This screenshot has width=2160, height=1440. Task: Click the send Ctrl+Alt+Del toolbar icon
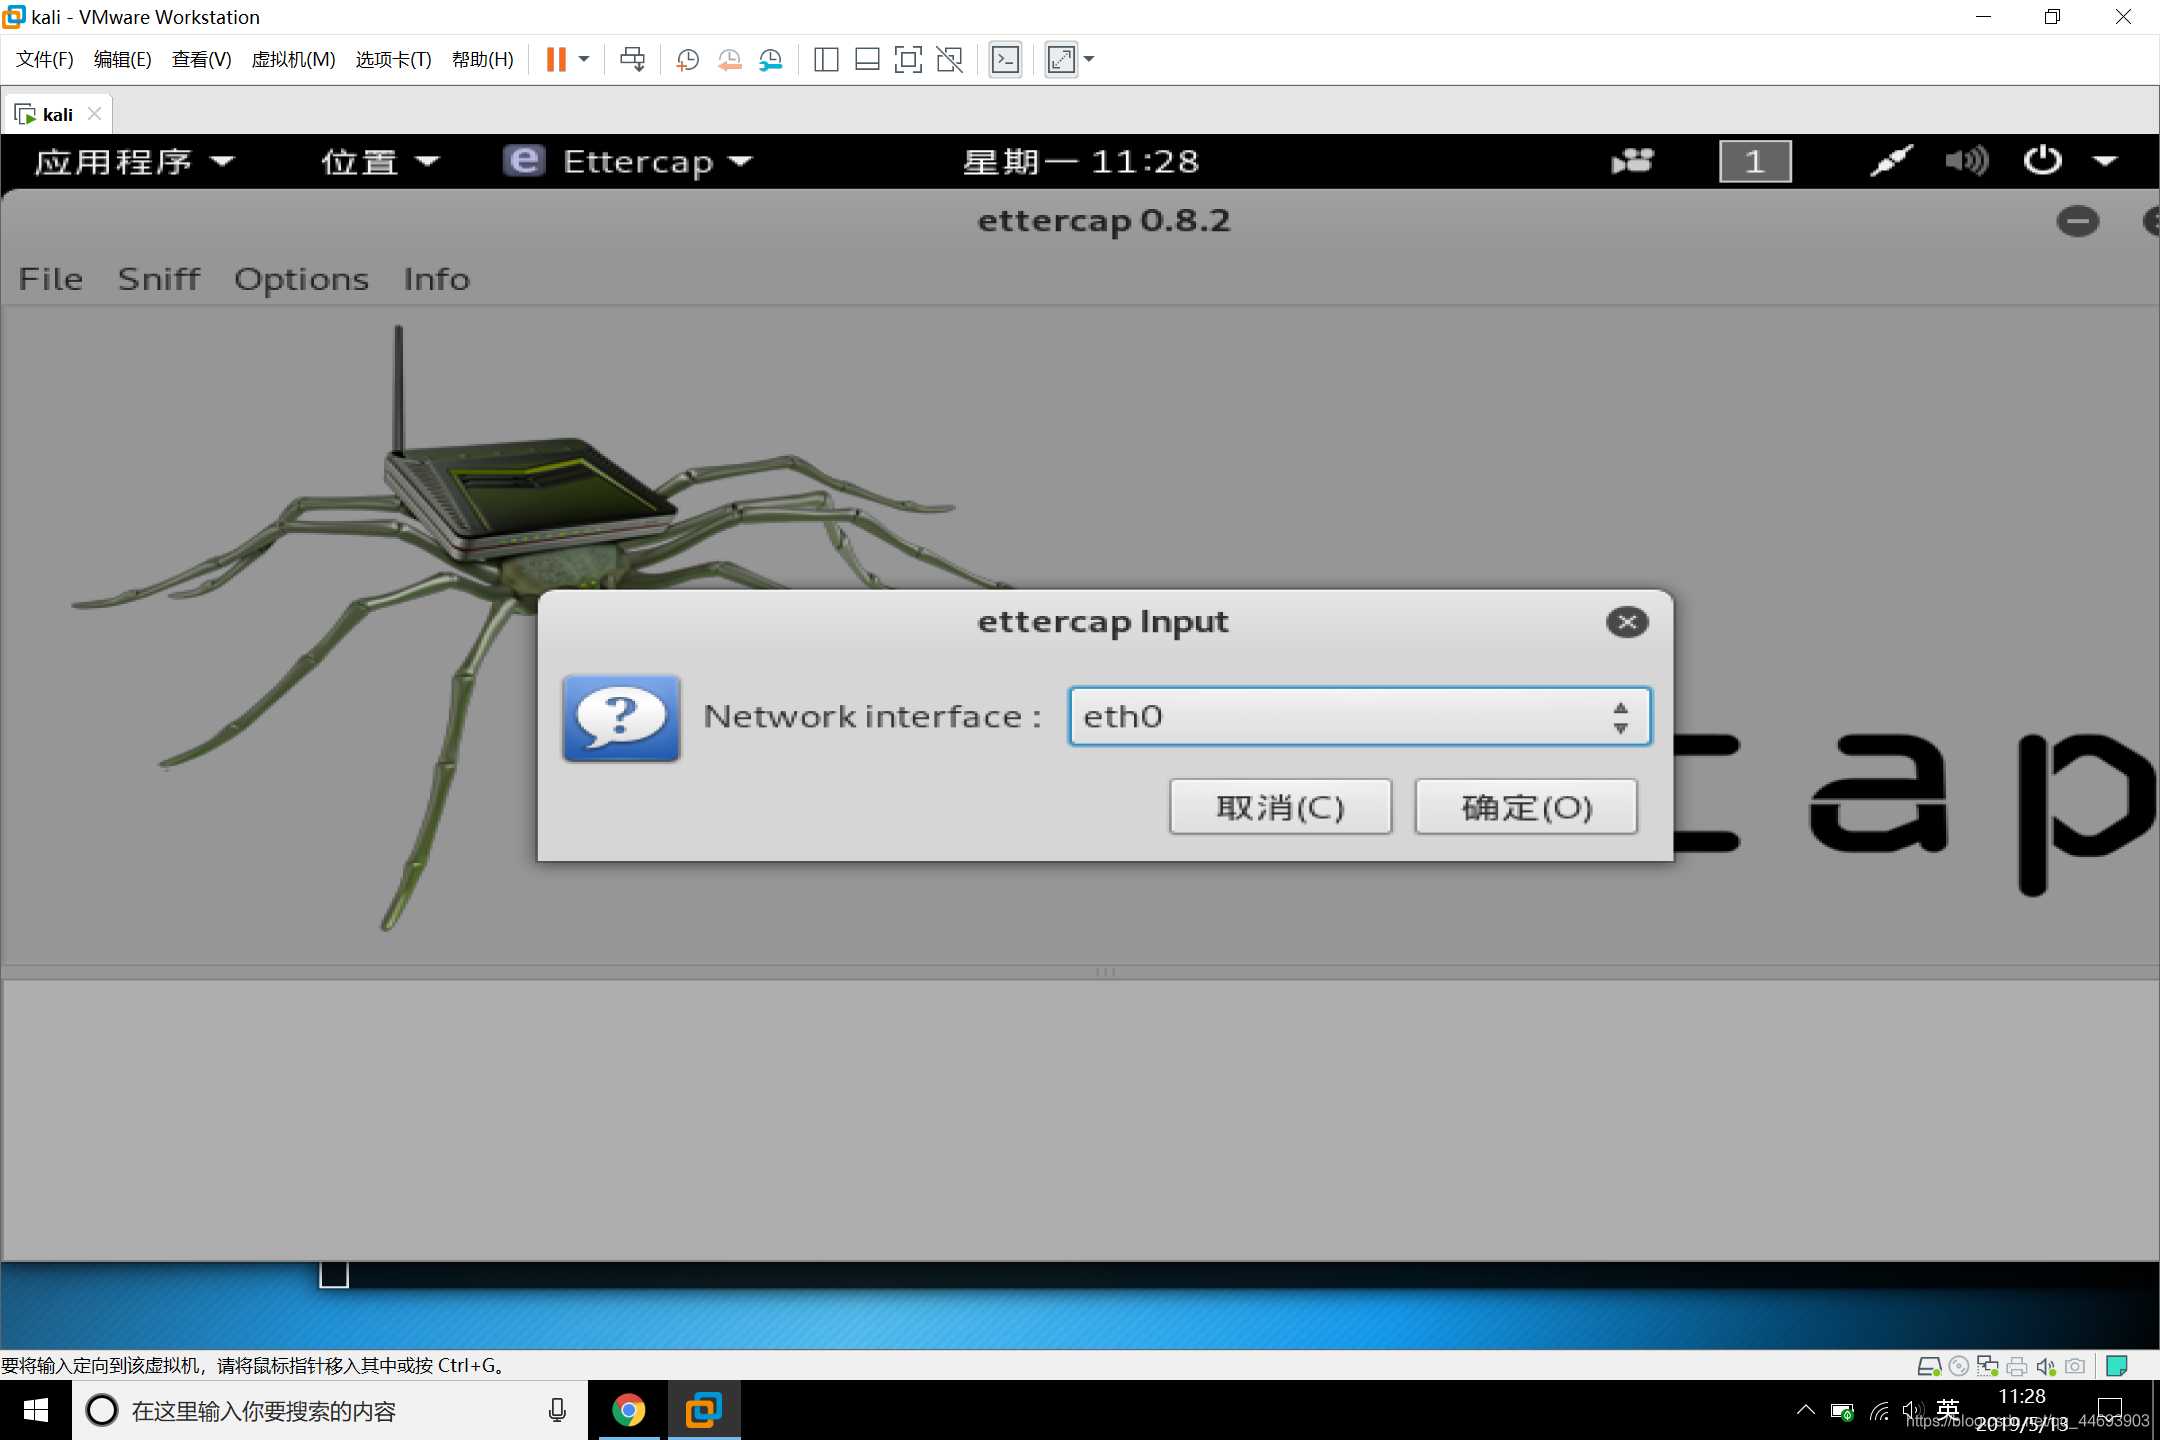click(x=632, y=60)
